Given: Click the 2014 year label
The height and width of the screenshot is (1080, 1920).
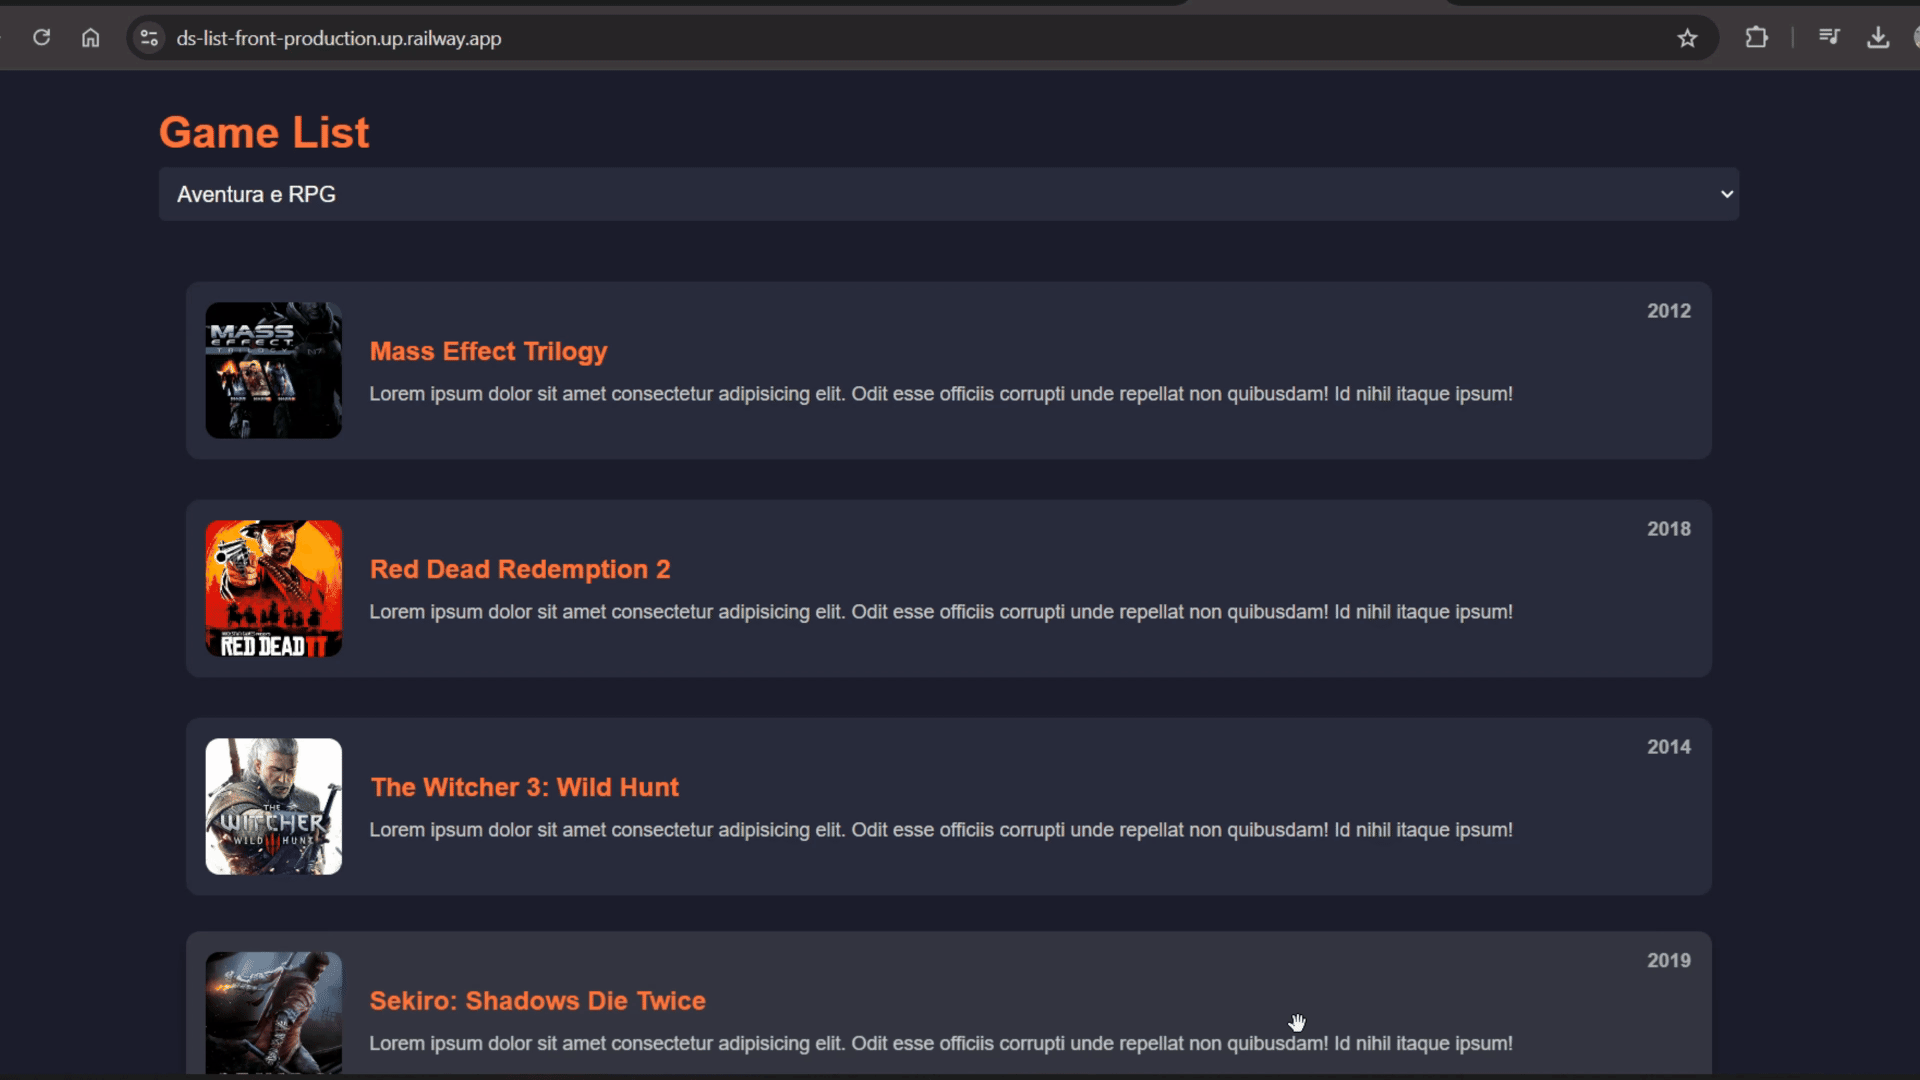Looking at the screenshot, I should coord(1669,747).
